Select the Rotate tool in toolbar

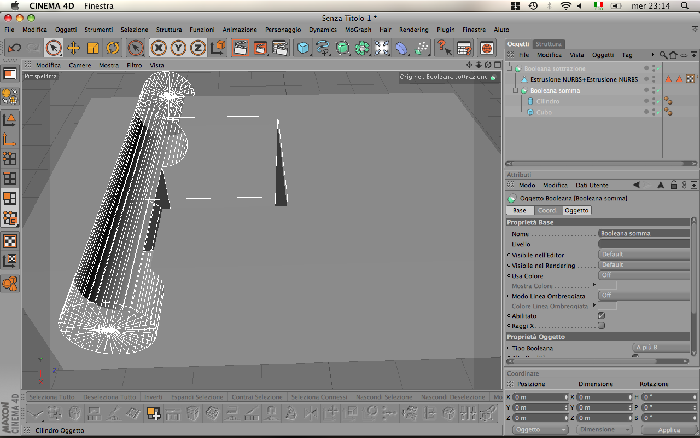pyautogui.click(x=112, y=48)
